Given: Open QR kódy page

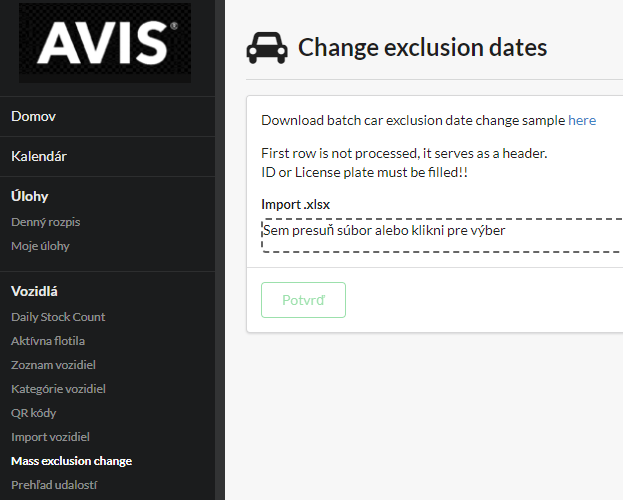Looking at the screenshot, I should click(x=34, y=413).
